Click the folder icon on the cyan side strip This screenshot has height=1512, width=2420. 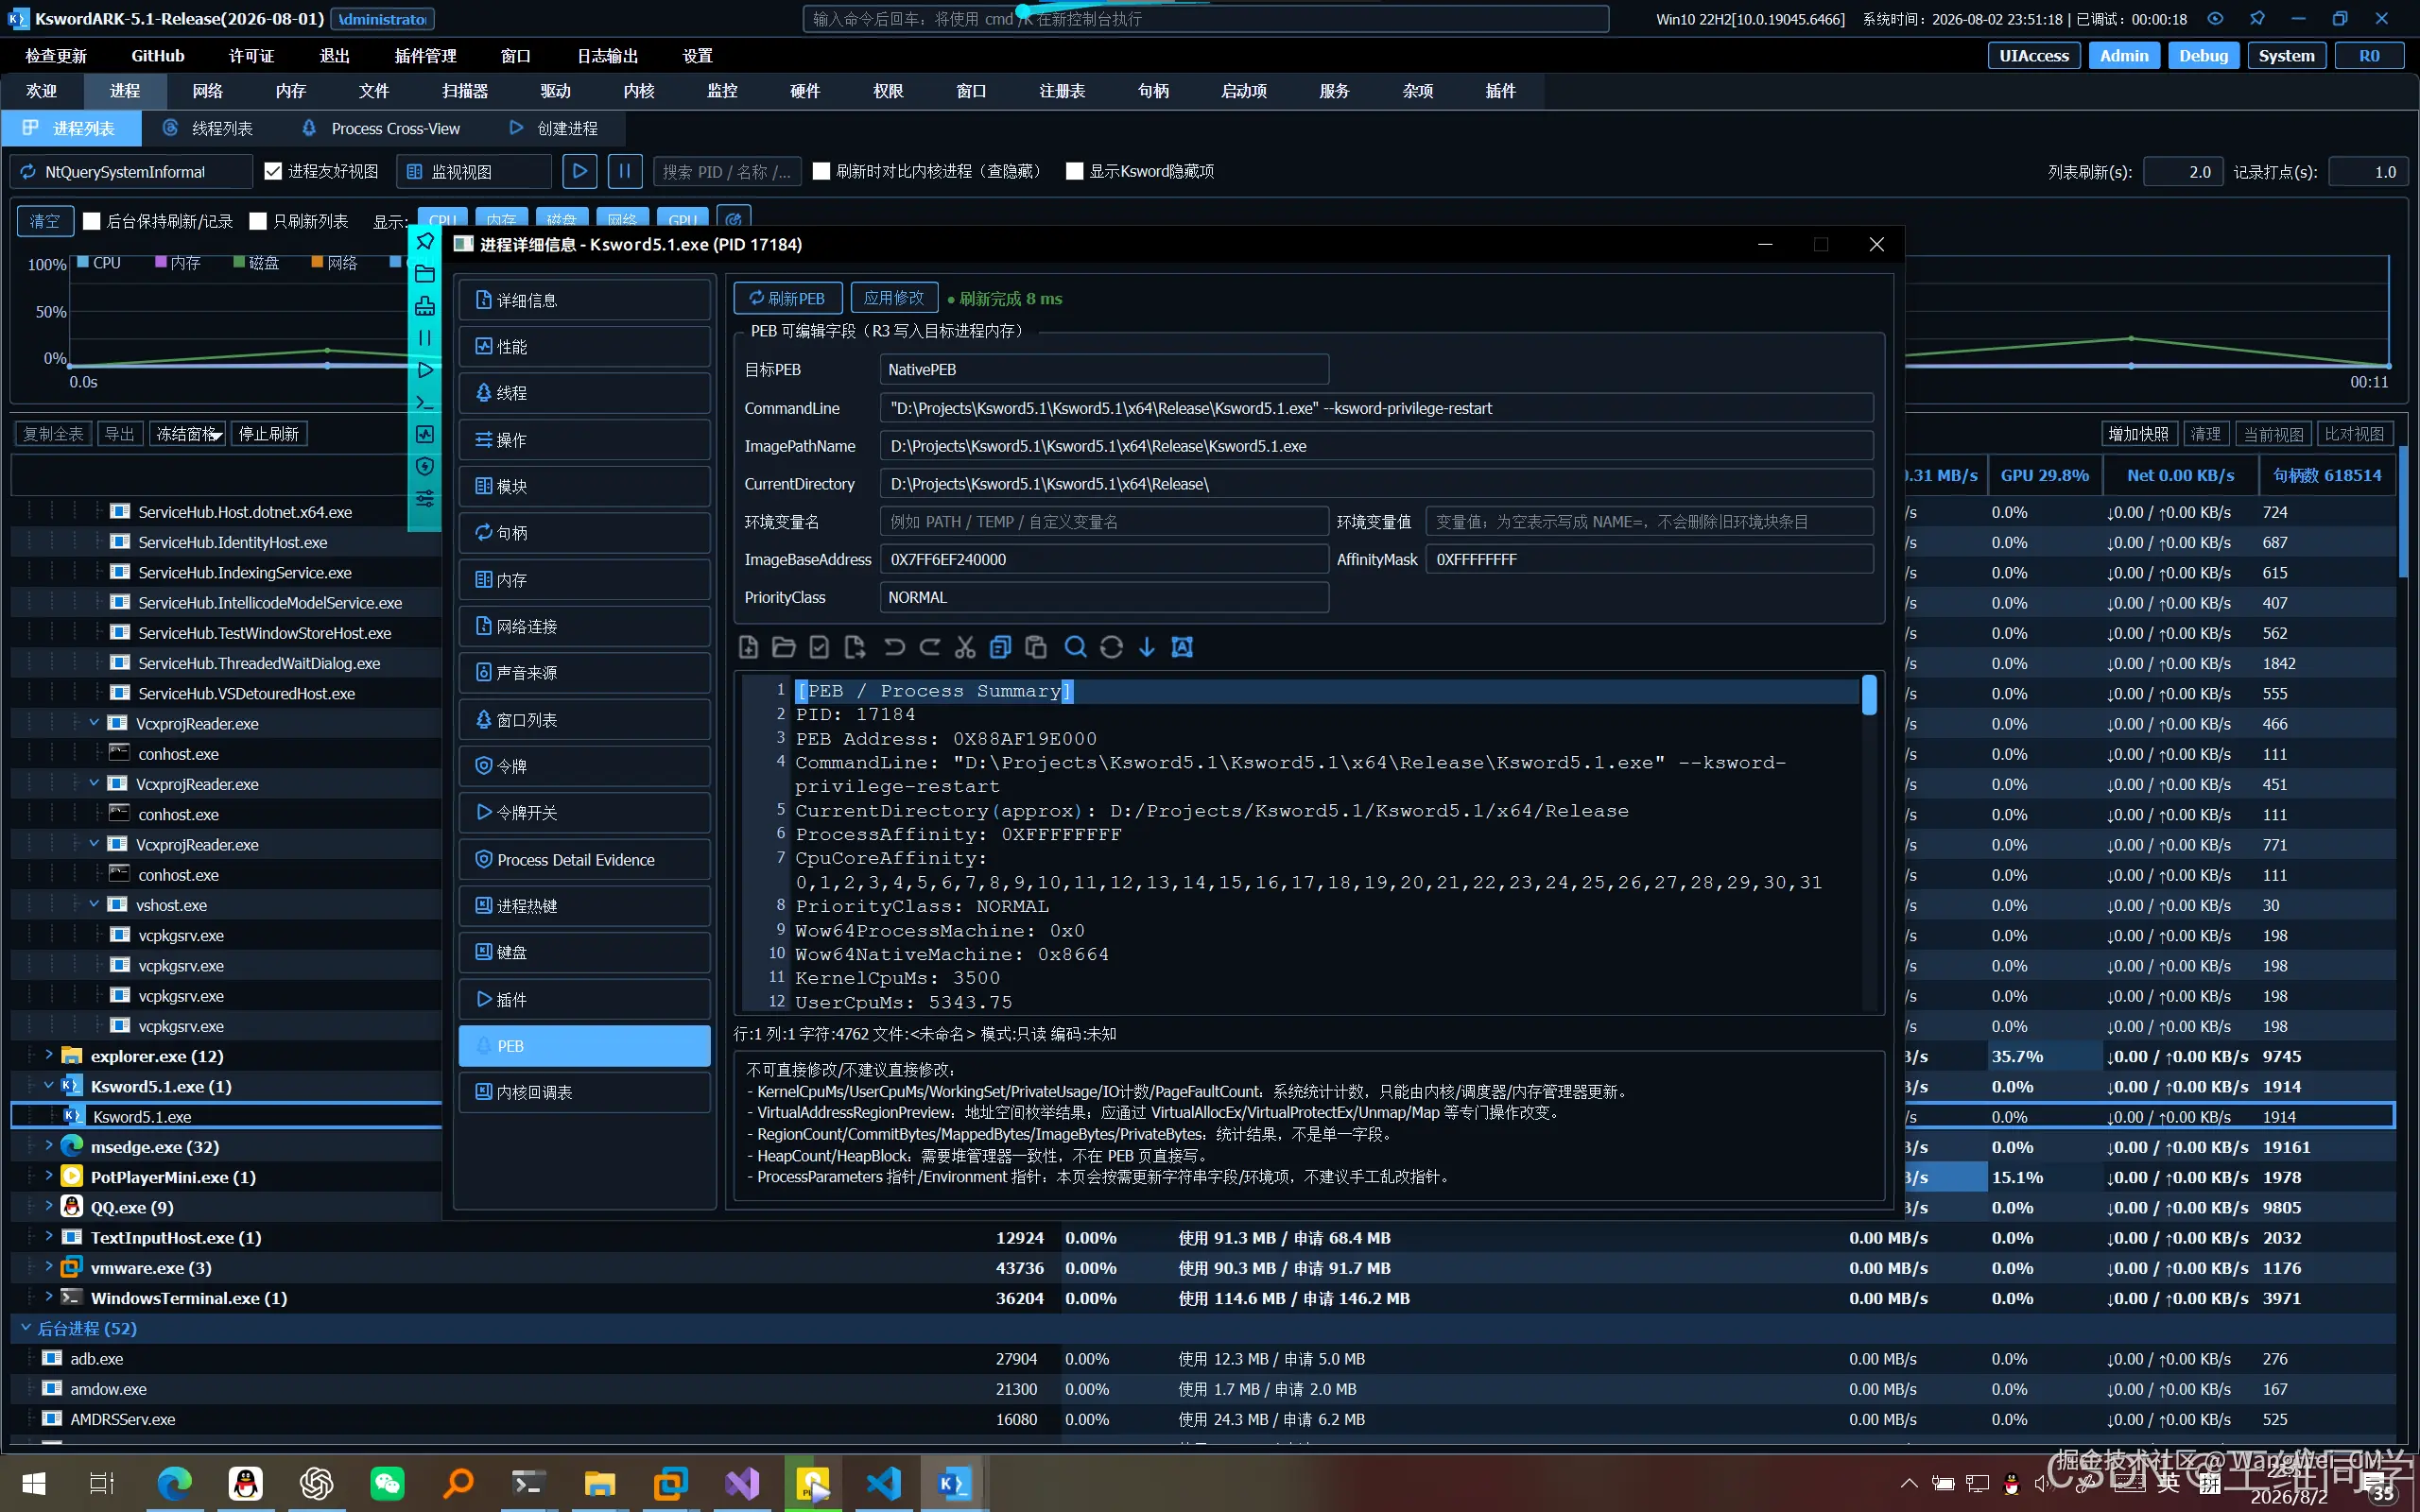425,273
